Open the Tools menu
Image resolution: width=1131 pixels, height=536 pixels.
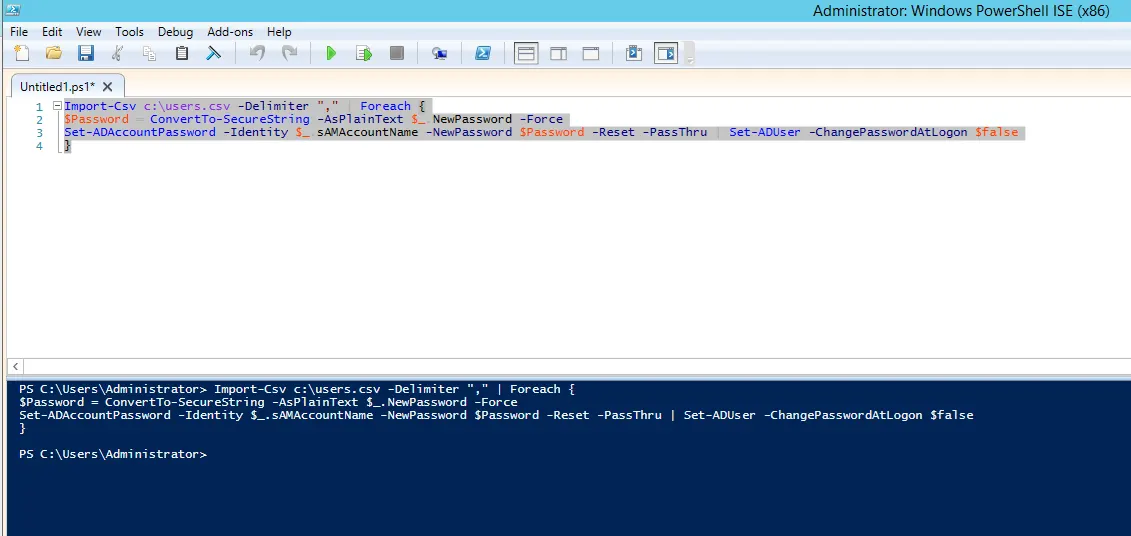click(x=130, y=32)
